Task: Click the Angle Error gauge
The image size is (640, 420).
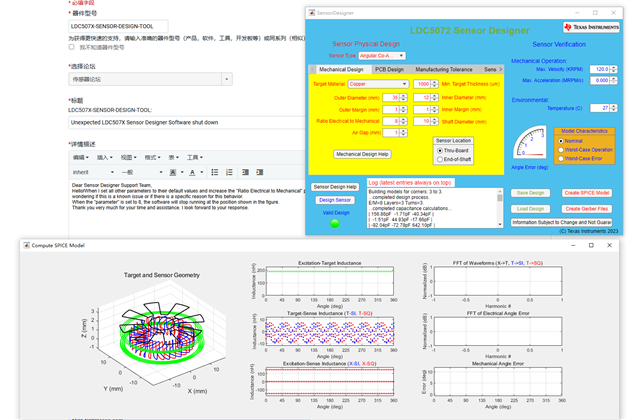Action: [x=530, y=142]
